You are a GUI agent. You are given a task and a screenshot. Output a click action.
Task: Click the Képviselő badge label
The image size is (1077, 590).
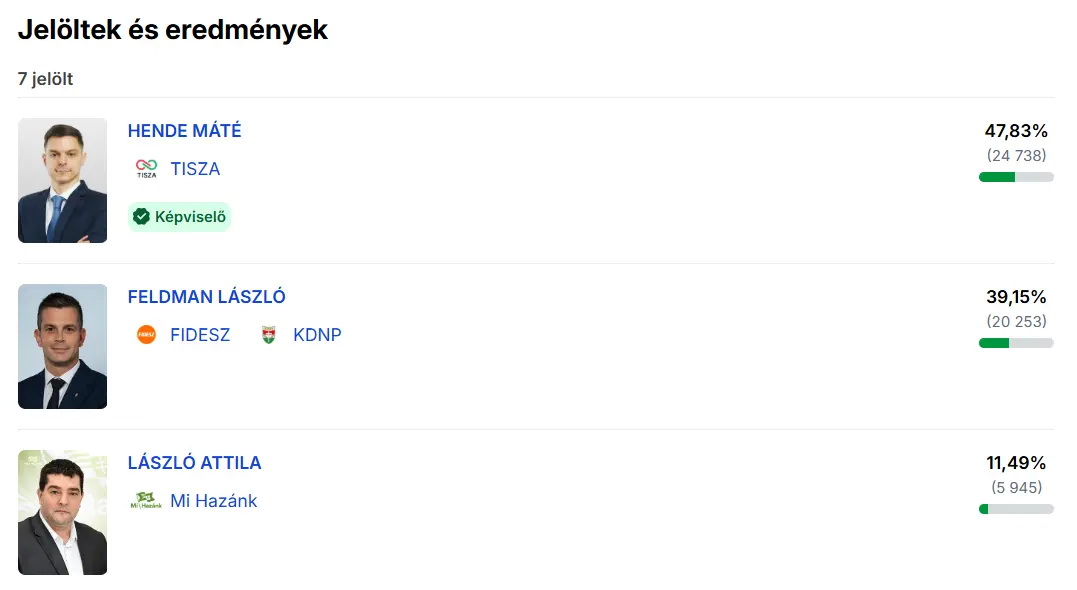click(x=190, y=216)
